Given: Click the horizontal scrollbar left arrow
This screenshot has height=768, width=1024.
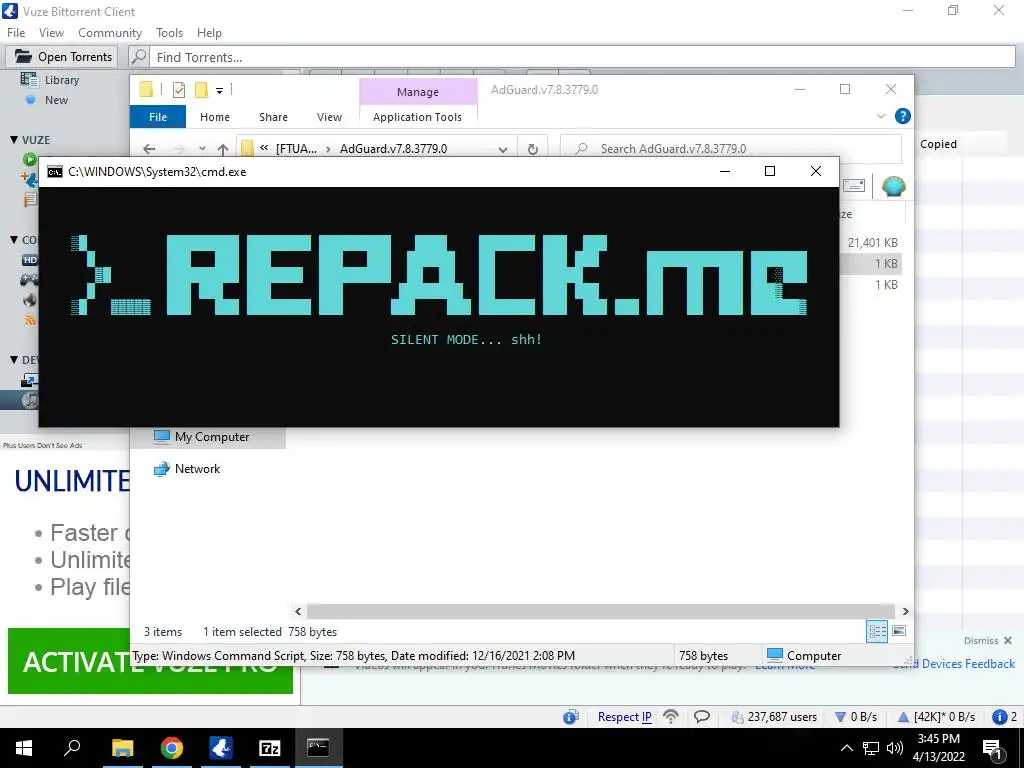Looking at the screenshot, I should 298,611.
